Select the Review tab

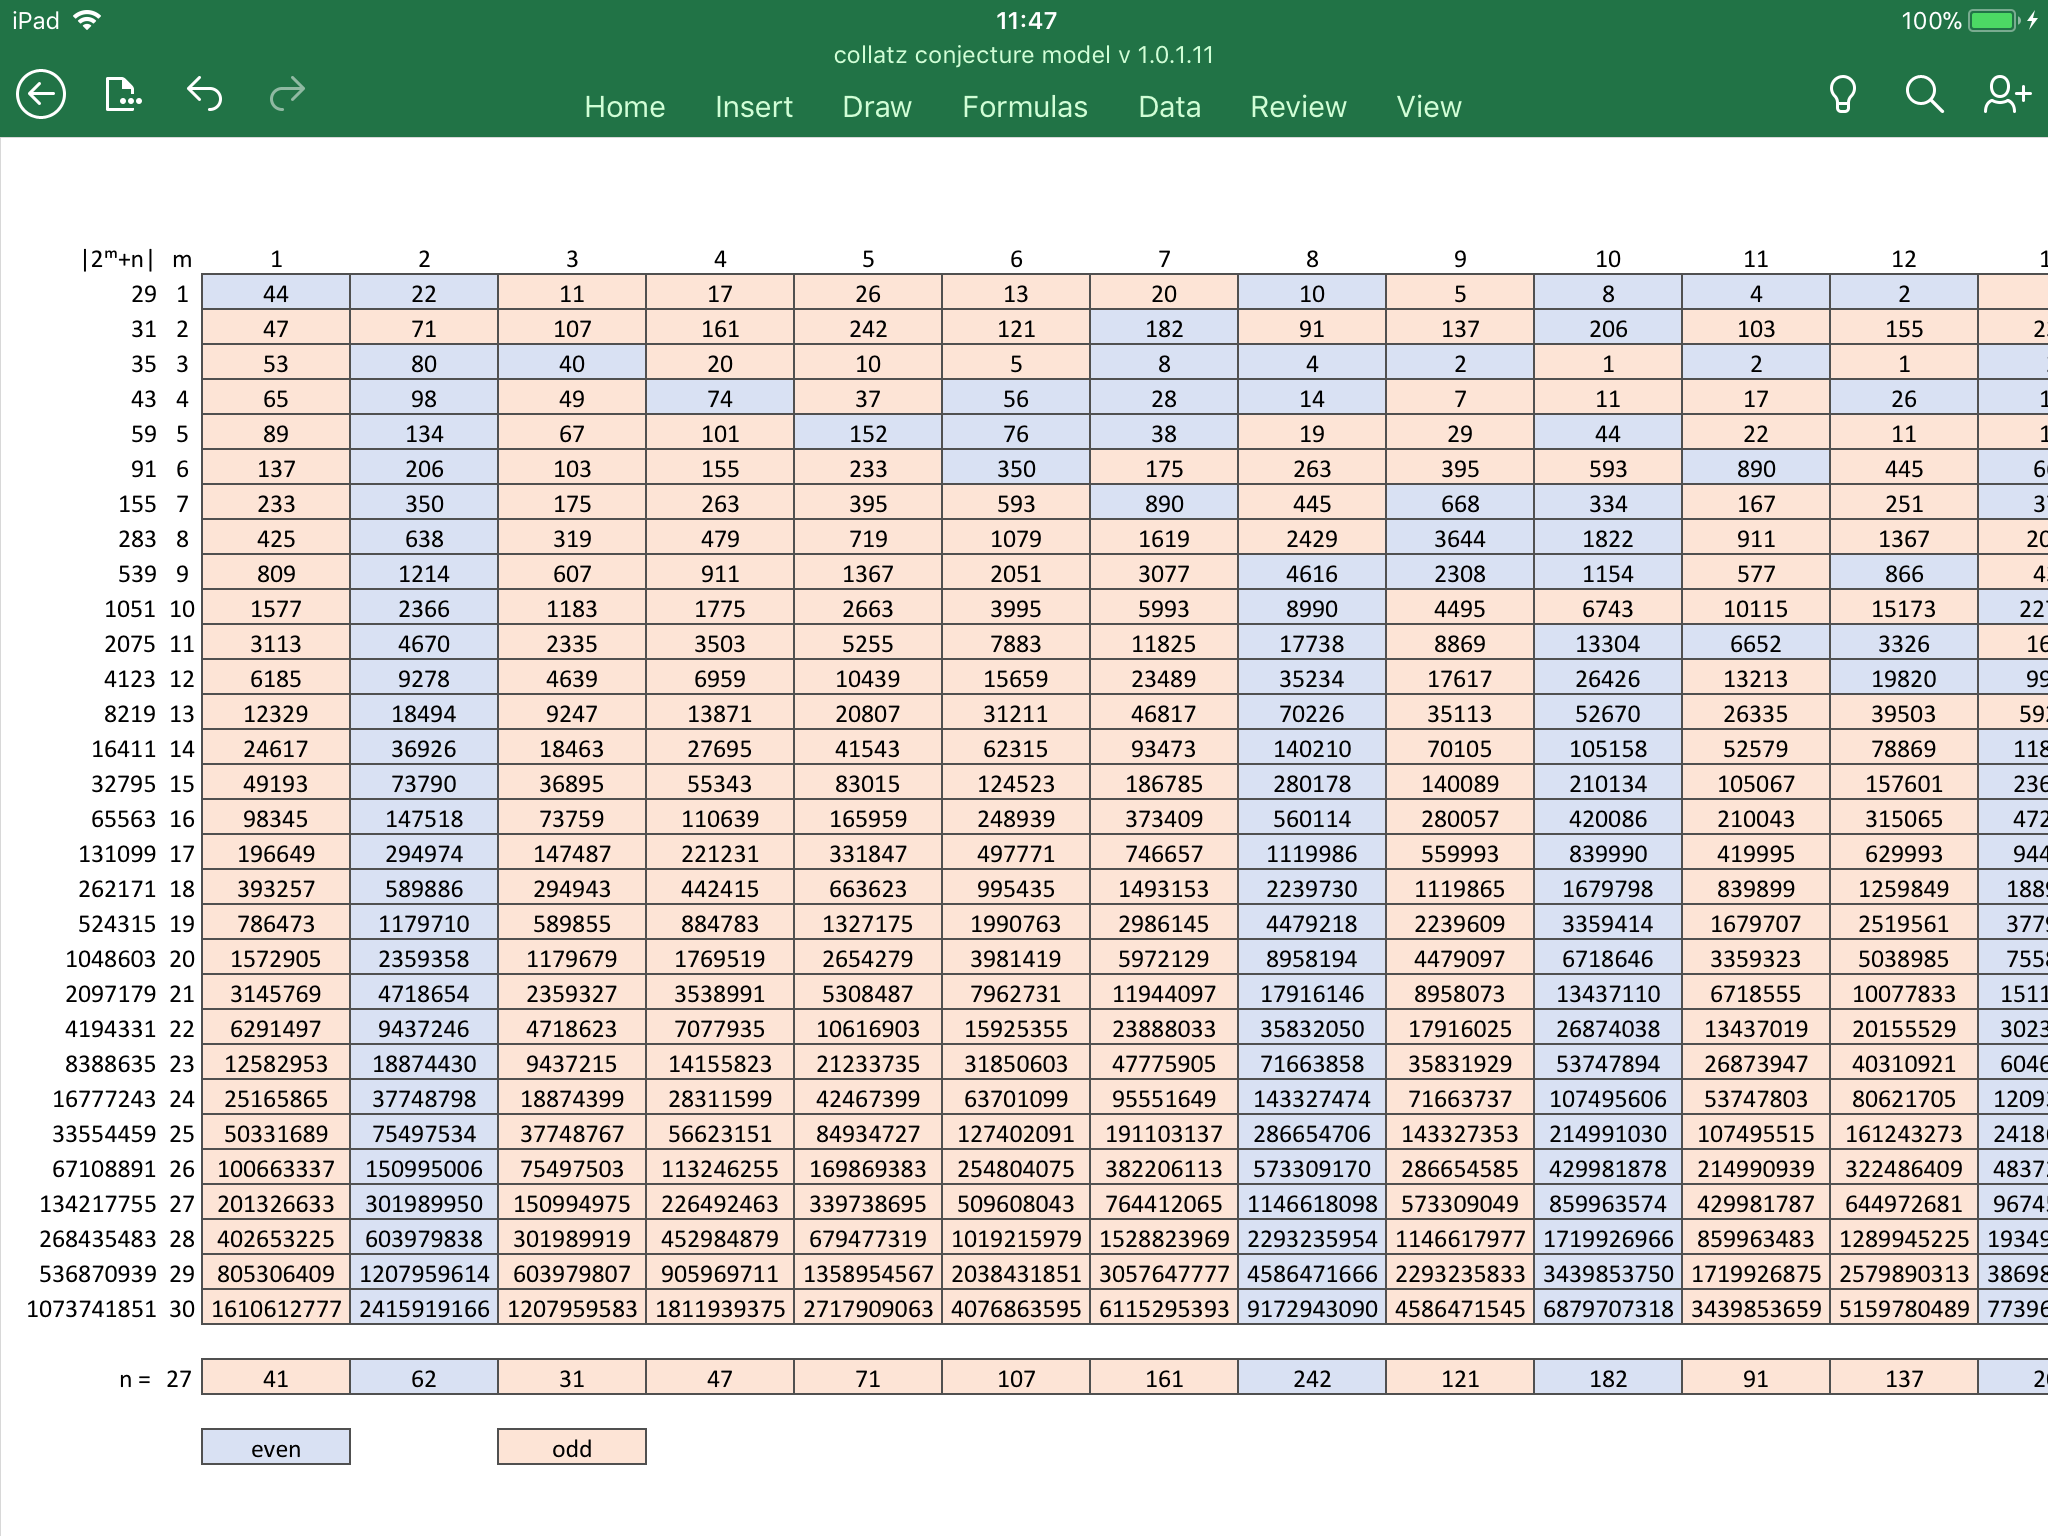click(x=1297, y=107)
